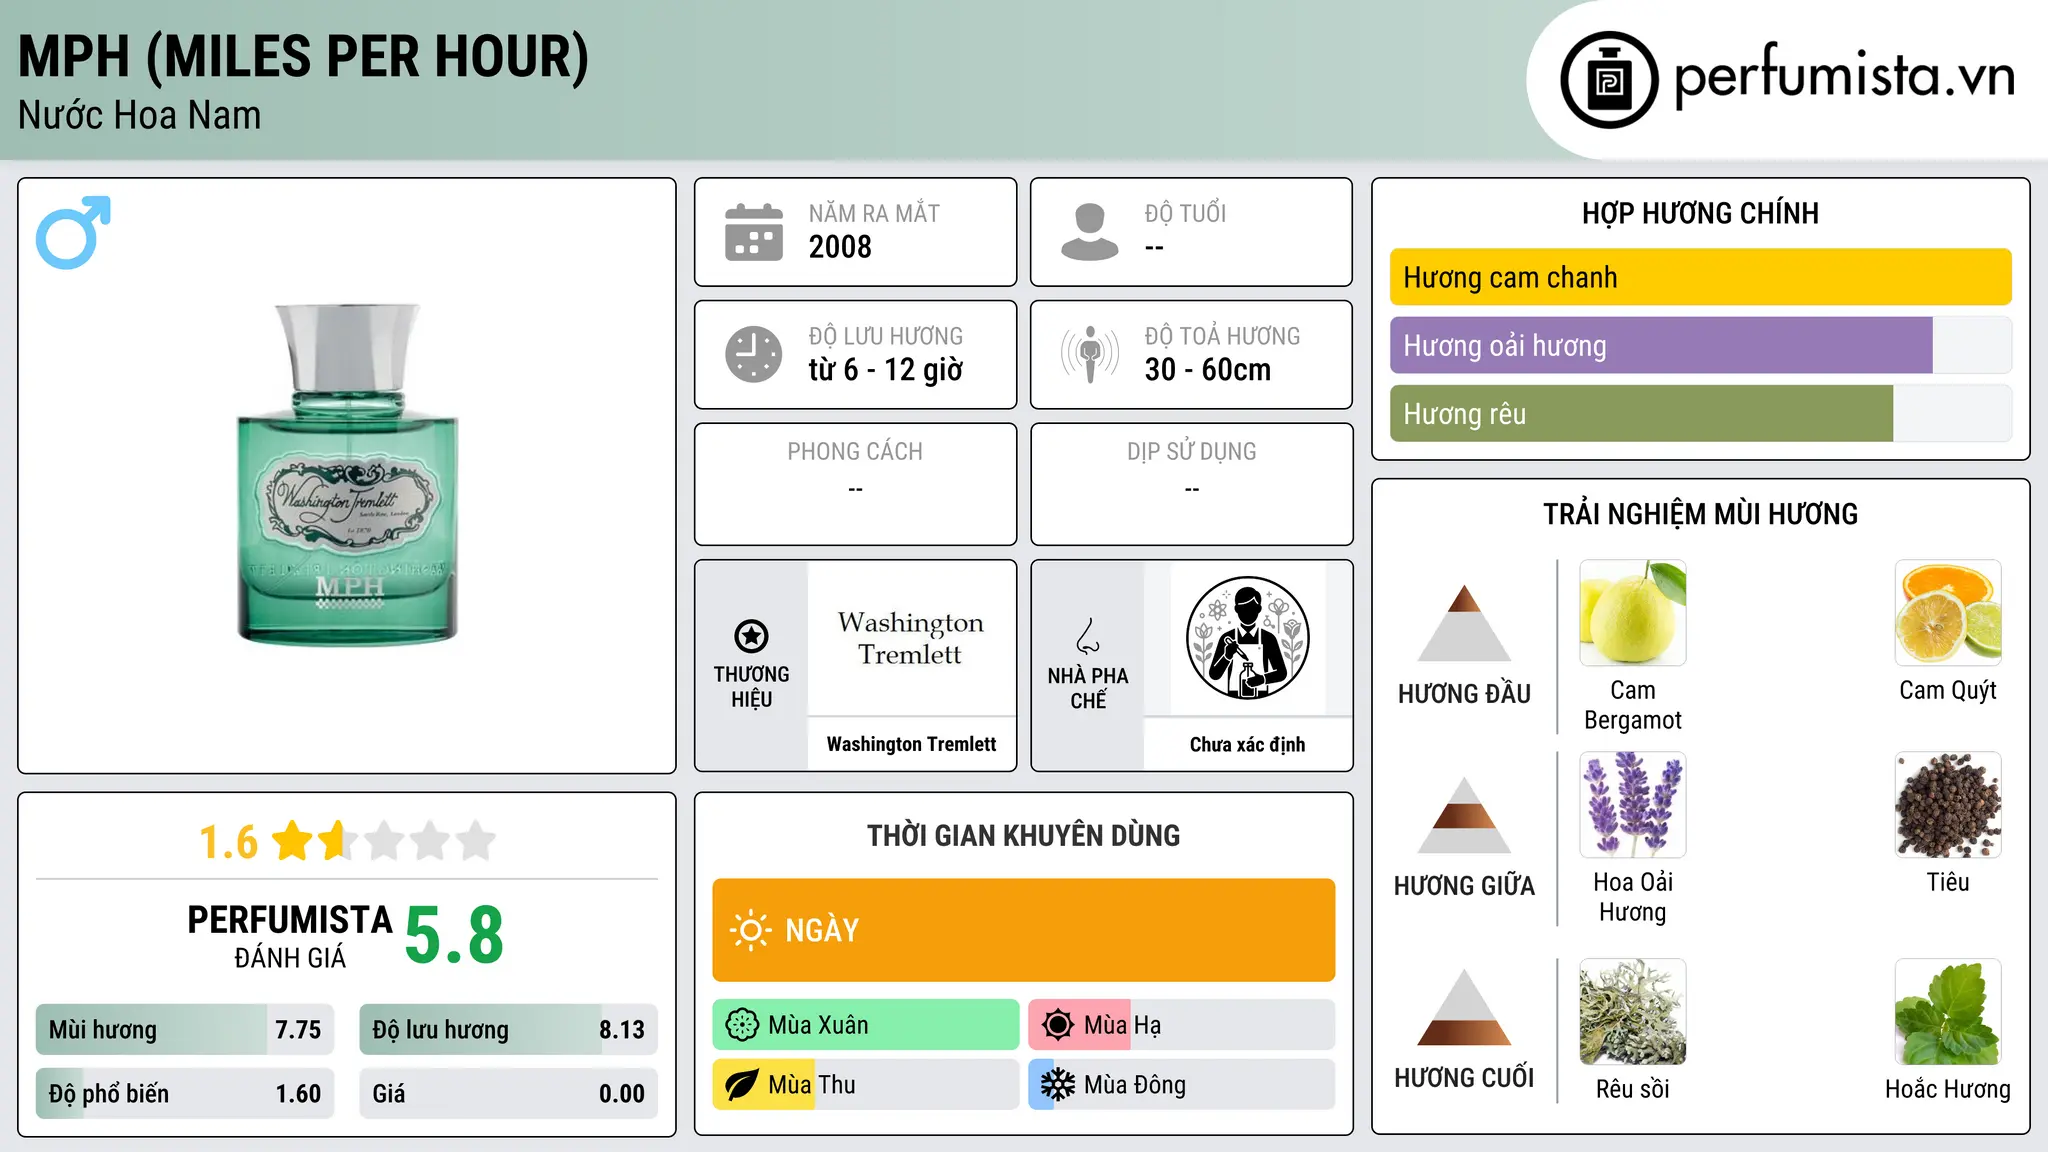The width and height of the screenshot is (2048, 1152).
Task: Click the Washington Tremlett brand logo
Action: point(911,638)
